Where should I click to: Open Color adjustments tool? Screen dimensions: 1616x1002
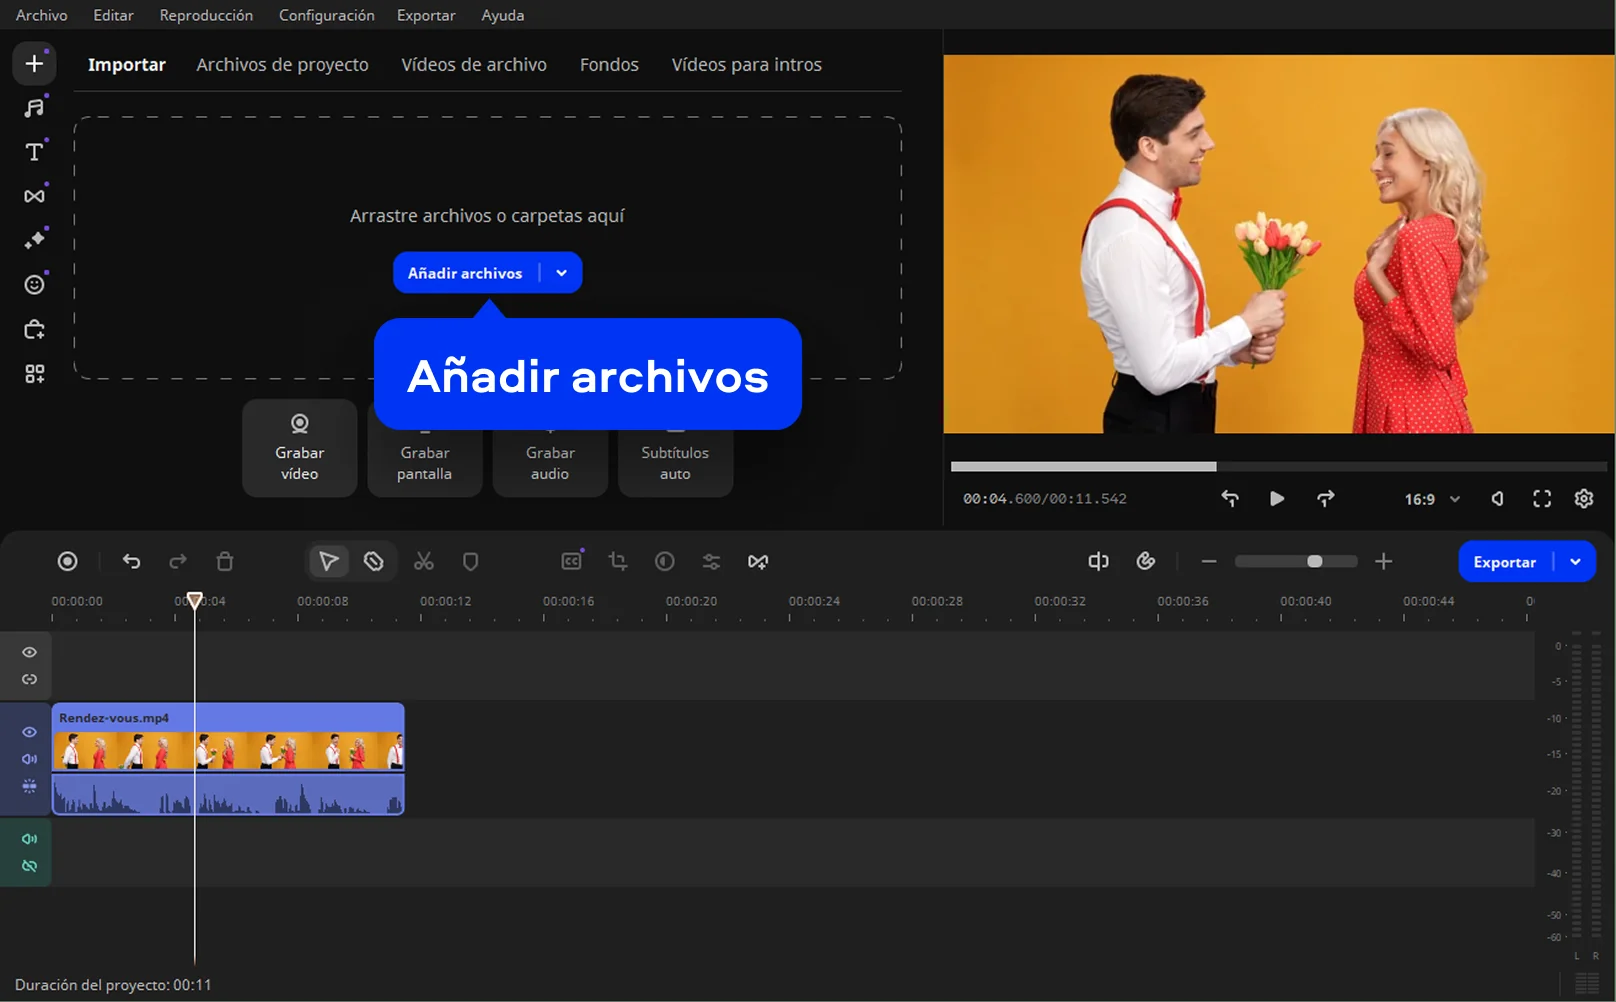tap(665, 562)
